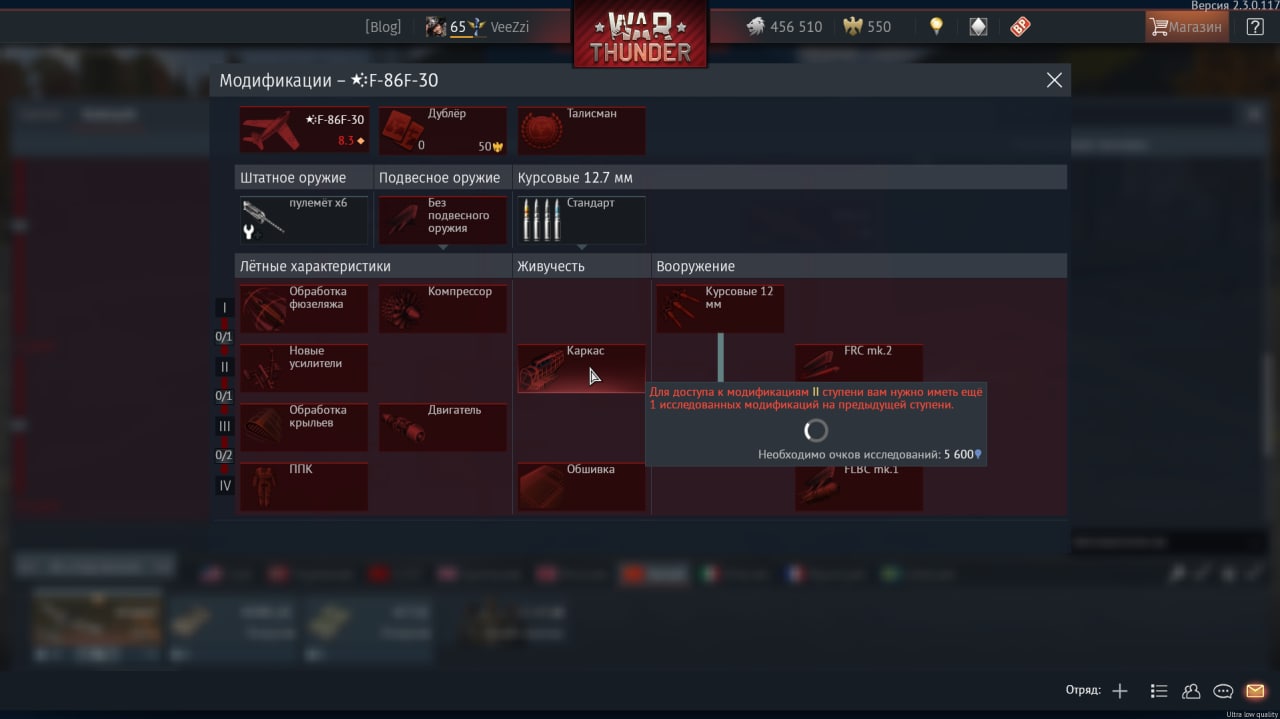The width and height of the screenshot is (1280, 719).
Task: Select FLBC mk.1 bomb modification
Action: pyautogui.click(x=859, y=488)
